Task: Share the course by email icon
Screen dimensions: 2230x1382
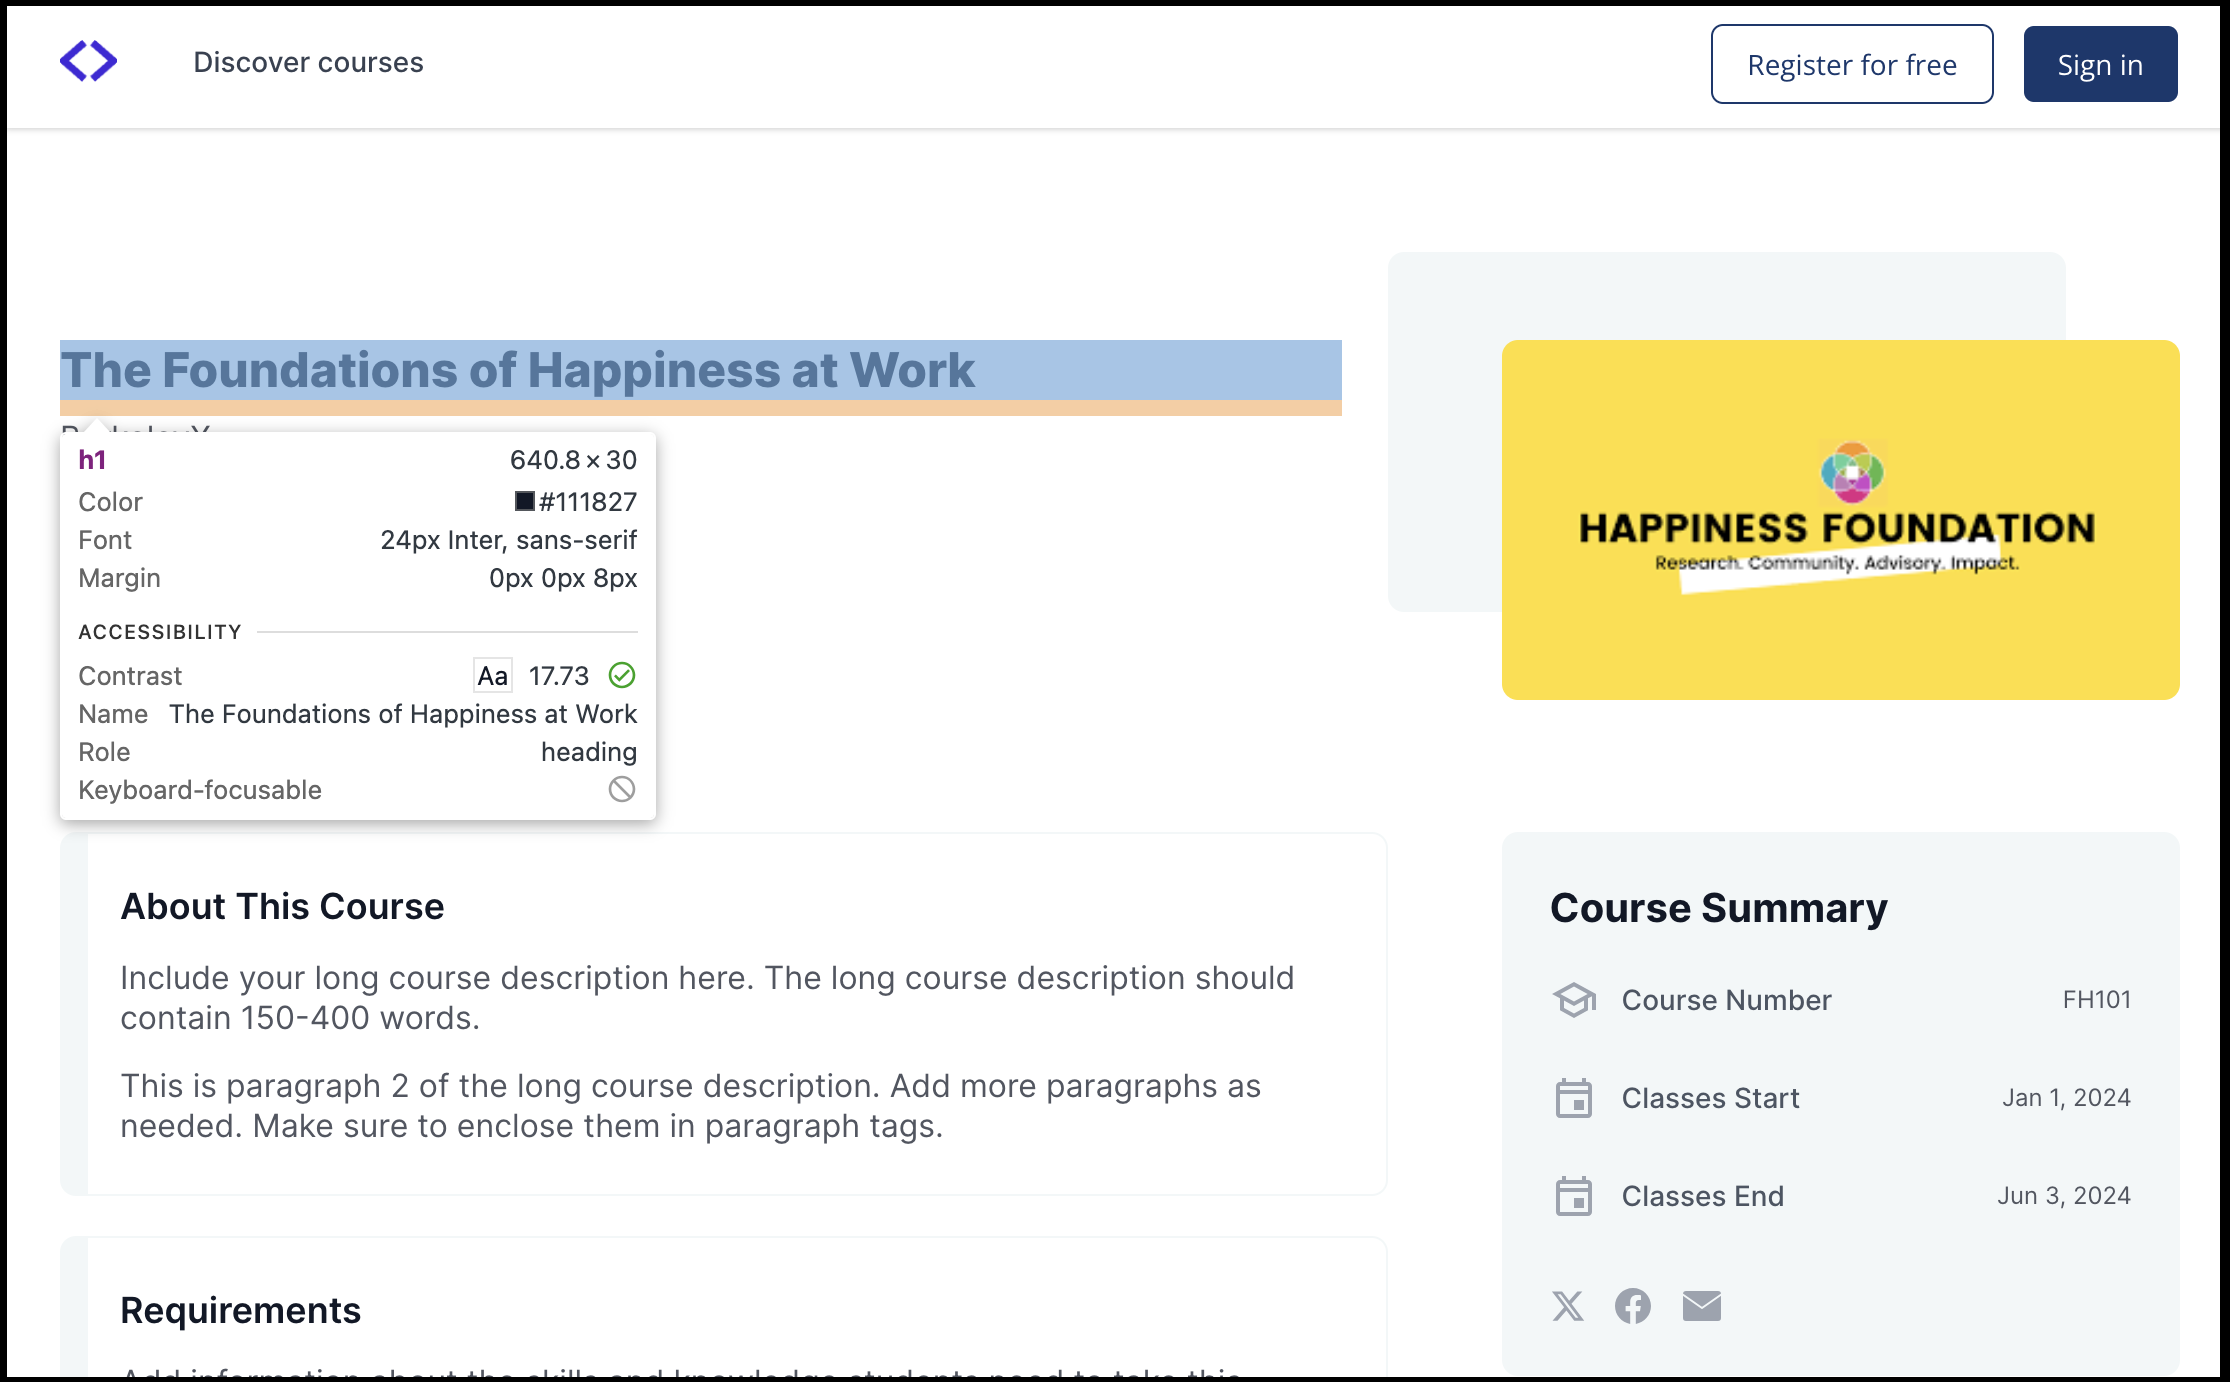Action: click(1702, 1306)
